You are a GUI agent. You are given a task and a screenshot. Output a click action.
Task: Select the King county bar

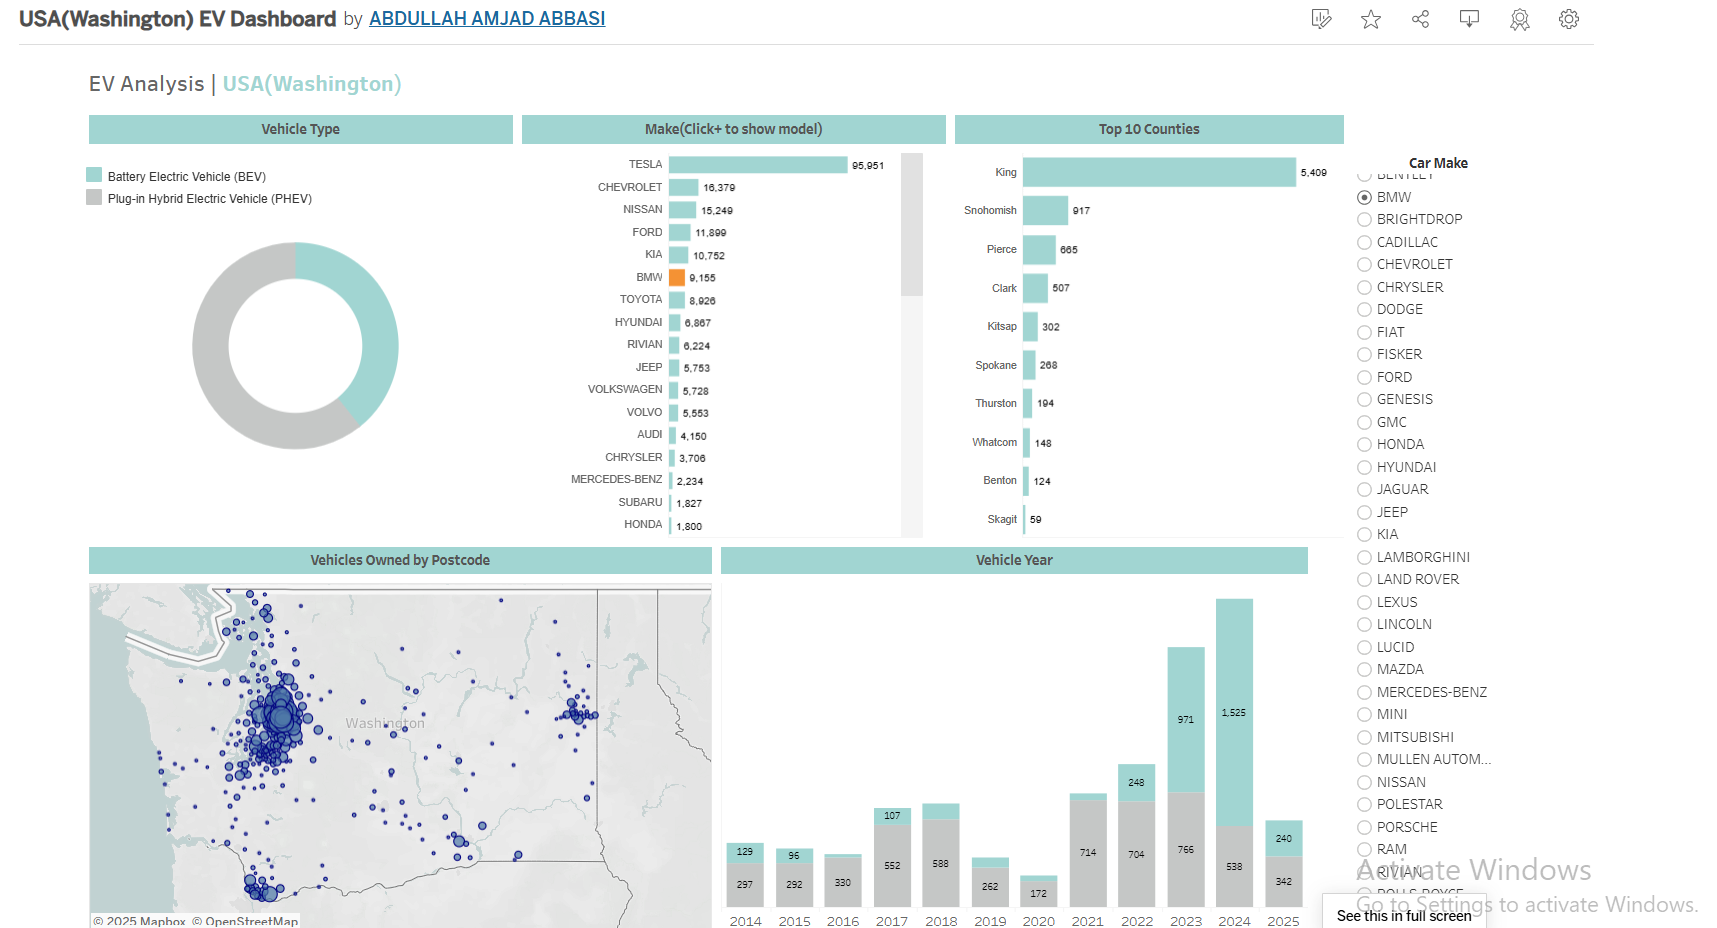(1159, 172)
